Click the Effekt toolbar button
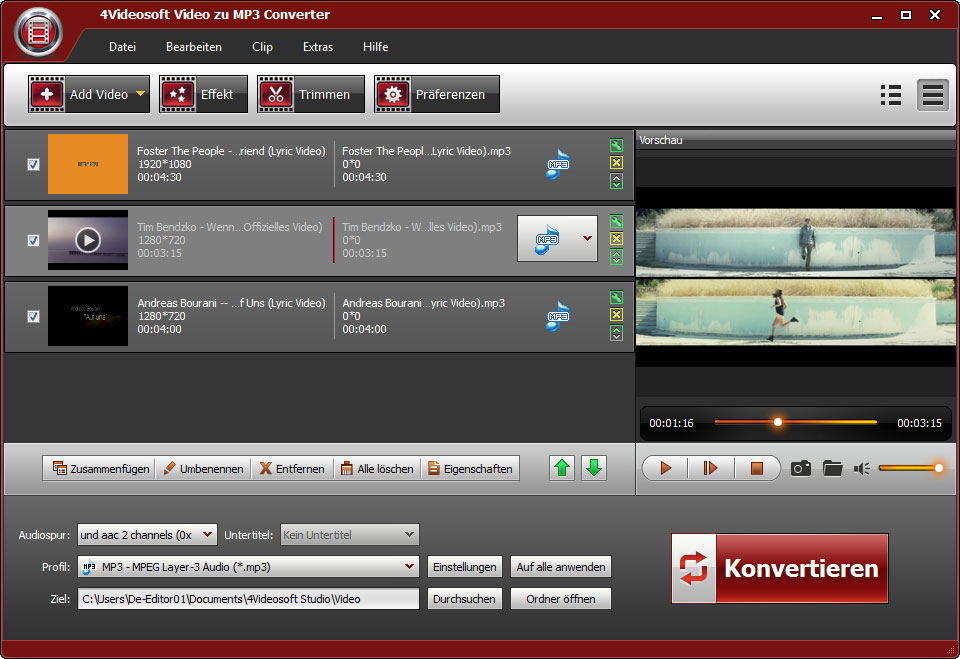960x659 pixels. pyautogui.click(x=203, y=94)
